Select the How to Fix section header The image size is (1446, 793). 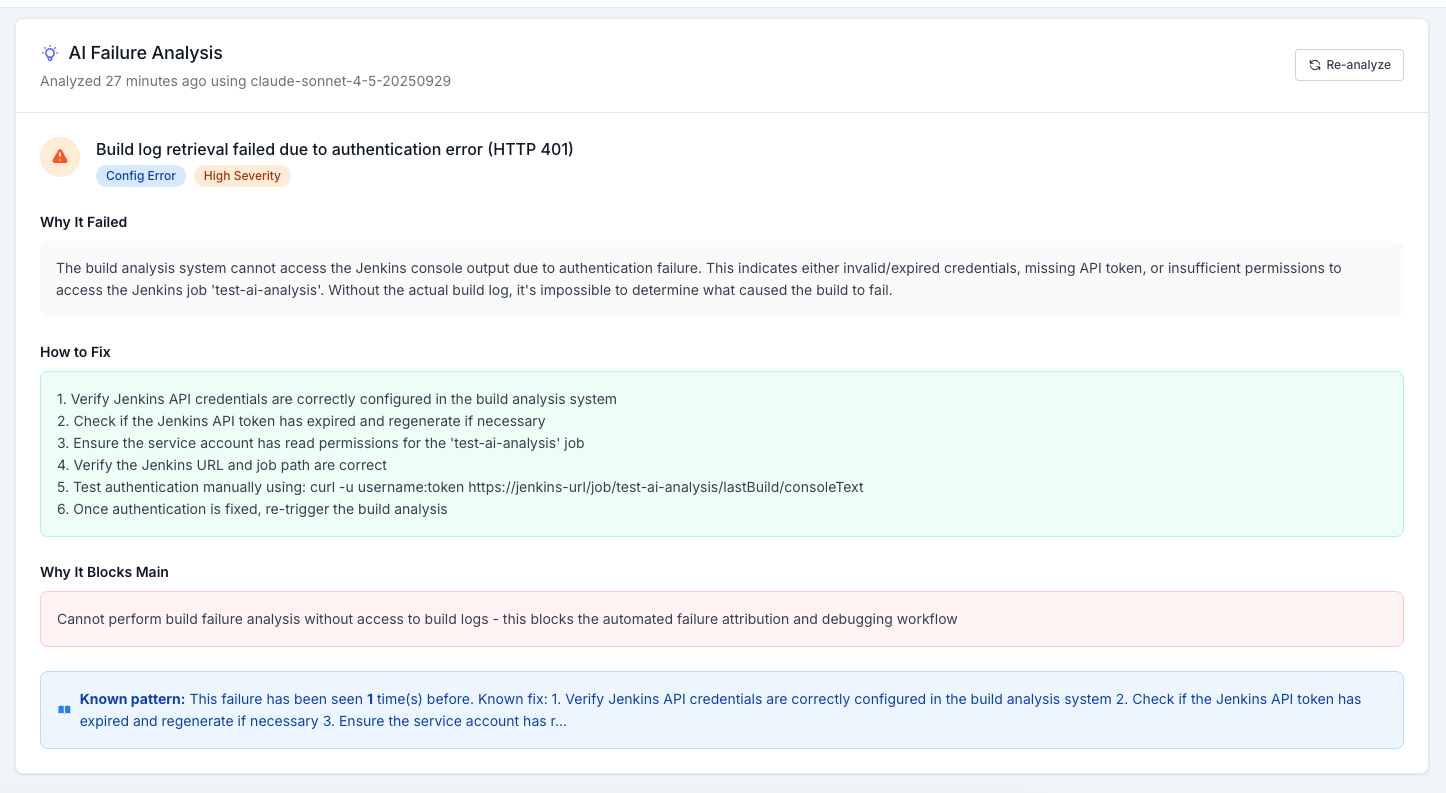(75, 352)
